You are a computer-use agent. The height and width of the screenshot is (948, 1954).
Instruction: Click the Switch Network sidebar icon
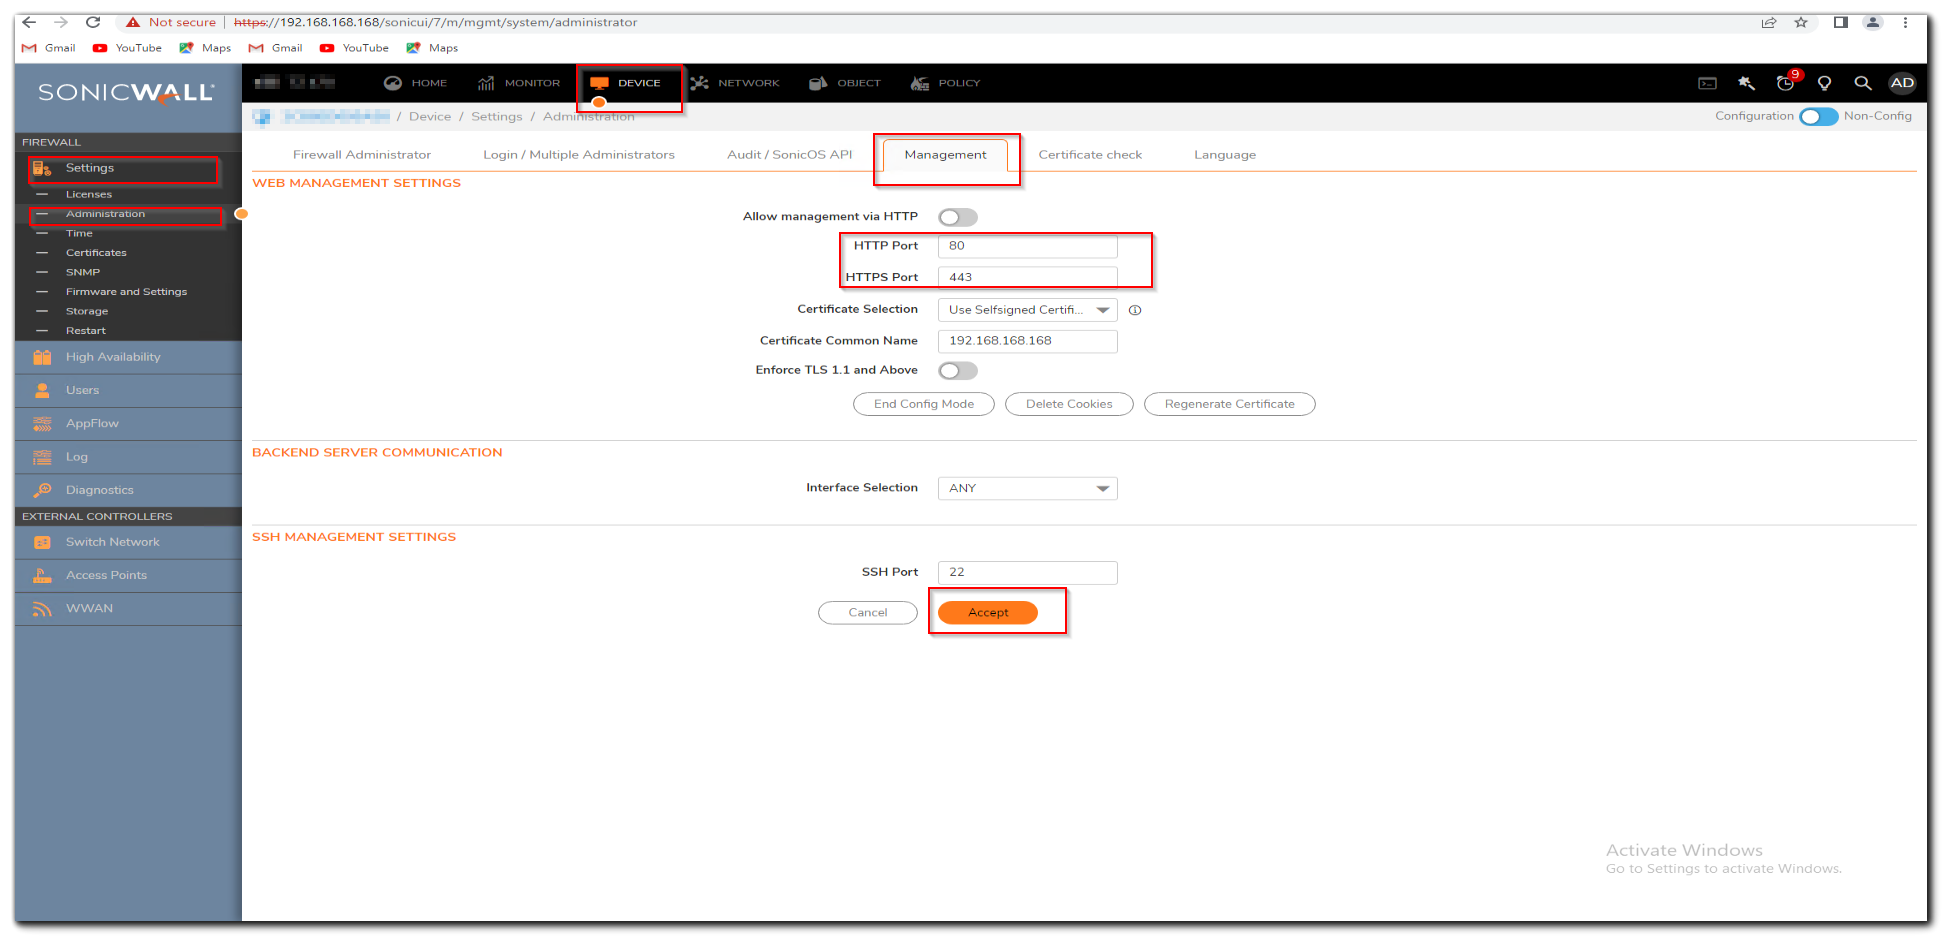[42, 542]
